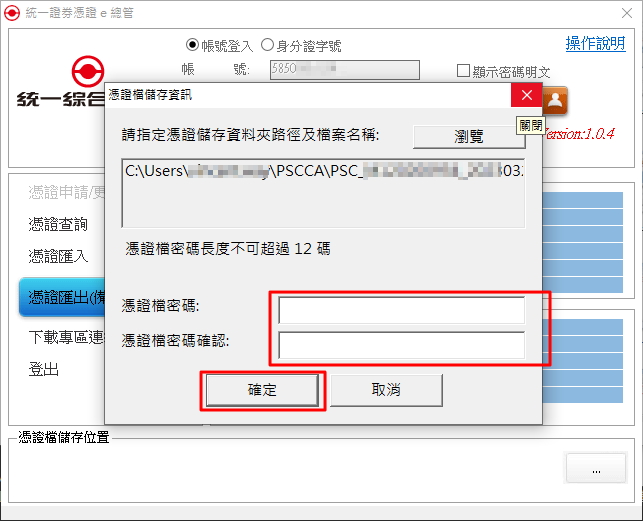Close the main 統一證券憑證 e 總管 window
Screen dimensions: 643x521
pyautogui.click(x=627, y=13)
